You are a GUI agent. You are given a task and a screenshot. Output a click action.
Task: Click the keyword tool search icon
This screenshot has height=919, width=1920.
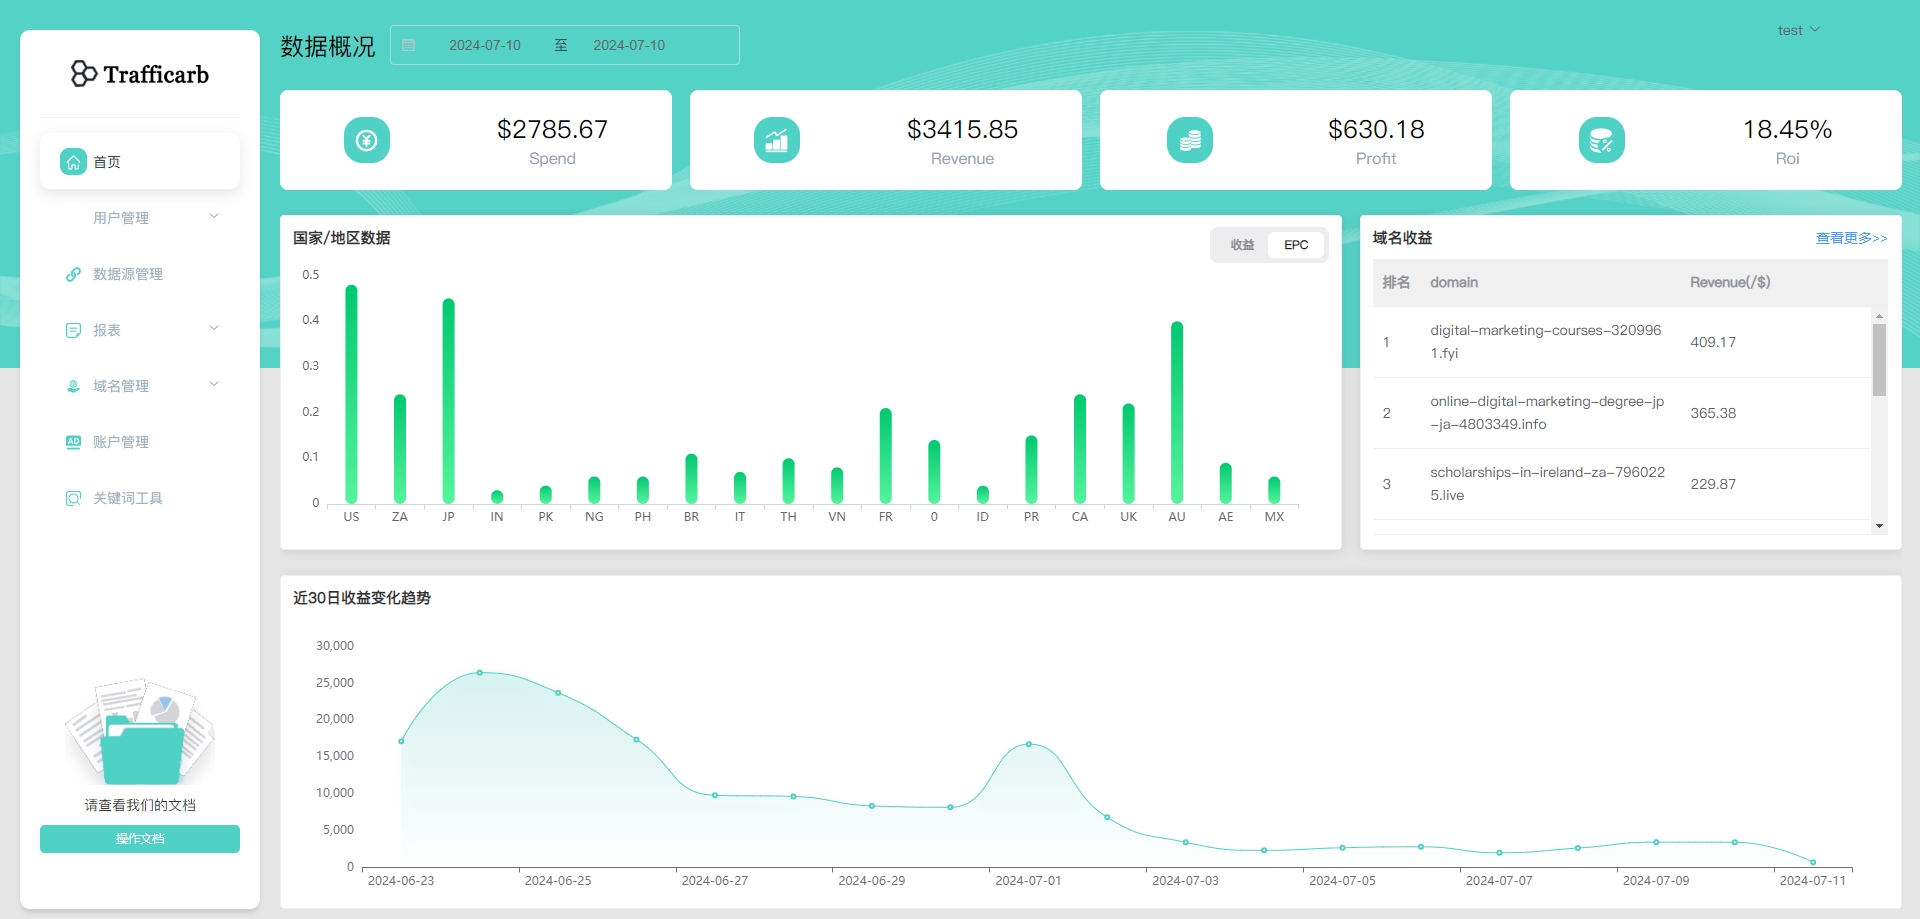pos(73,498)
